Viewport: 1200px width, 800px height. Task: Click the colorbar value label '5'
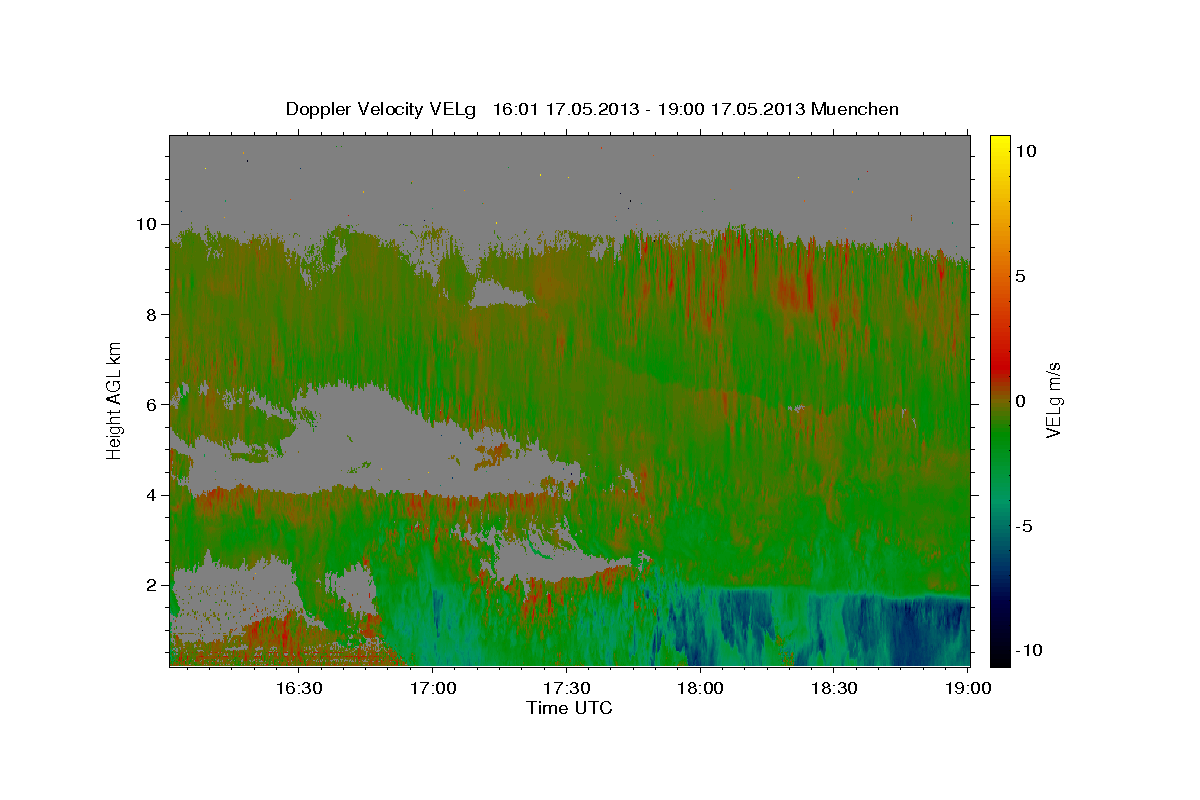1021,276
